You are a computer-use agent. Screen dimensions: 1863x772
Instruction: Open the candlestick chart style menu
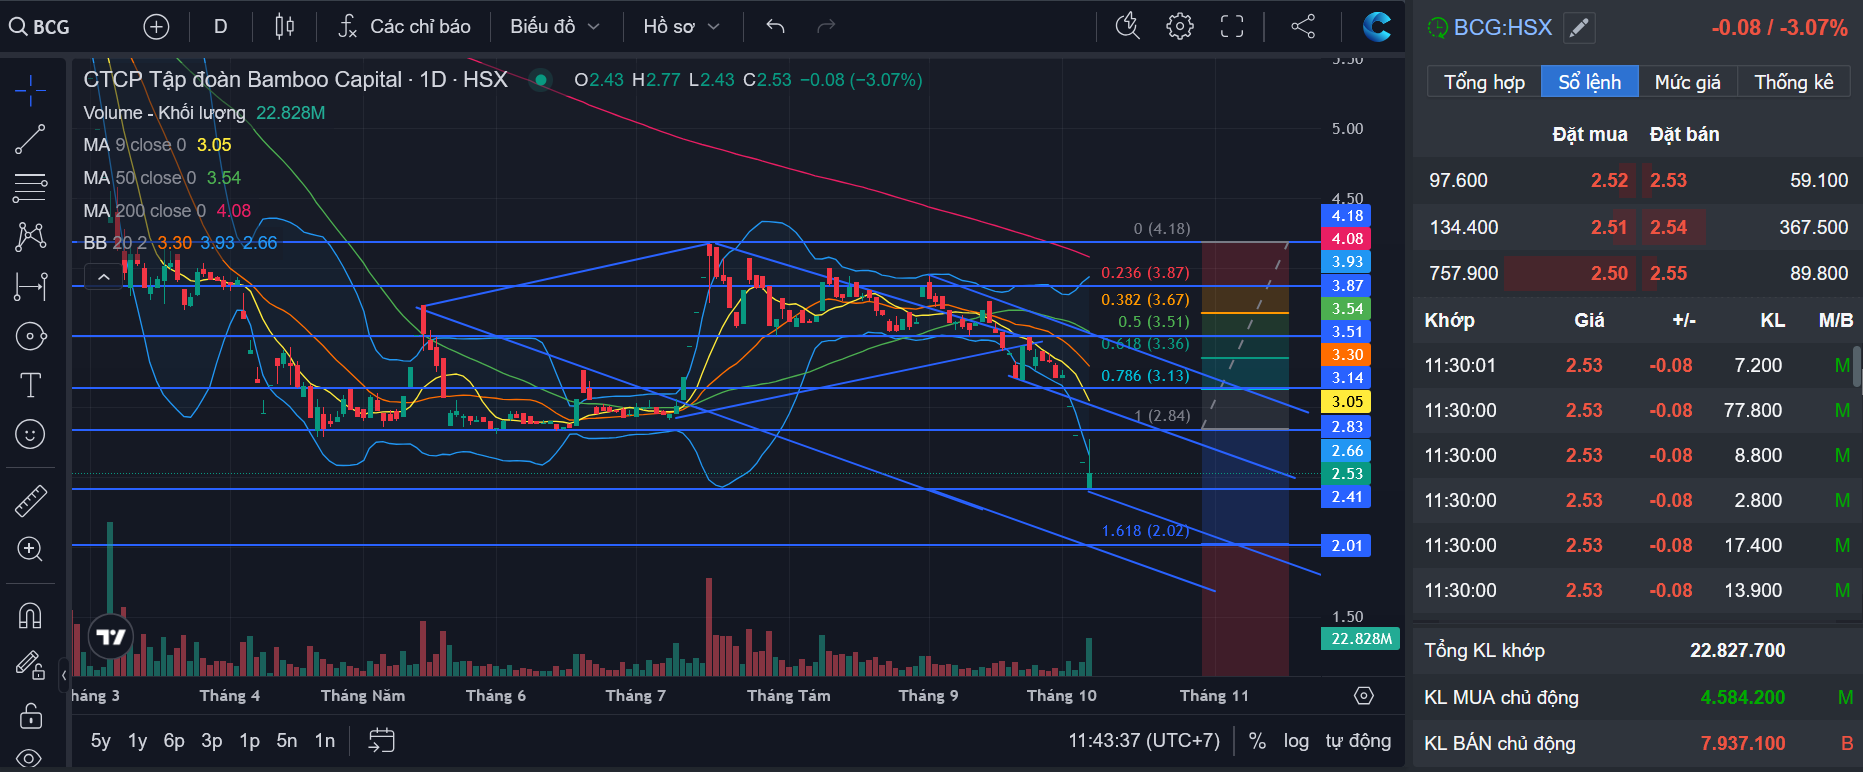point(285,27)
